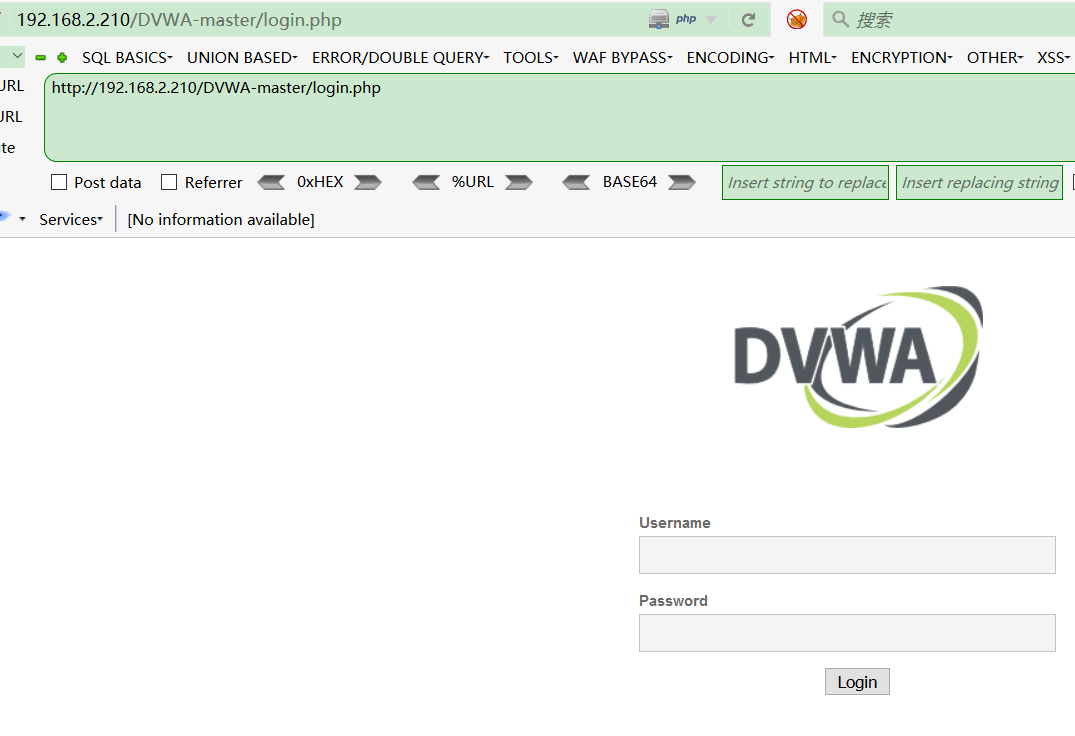The height and width of the screenshot is (736, 1075).
Task: Expand the Services dropdown
Action: click(71, 219)
